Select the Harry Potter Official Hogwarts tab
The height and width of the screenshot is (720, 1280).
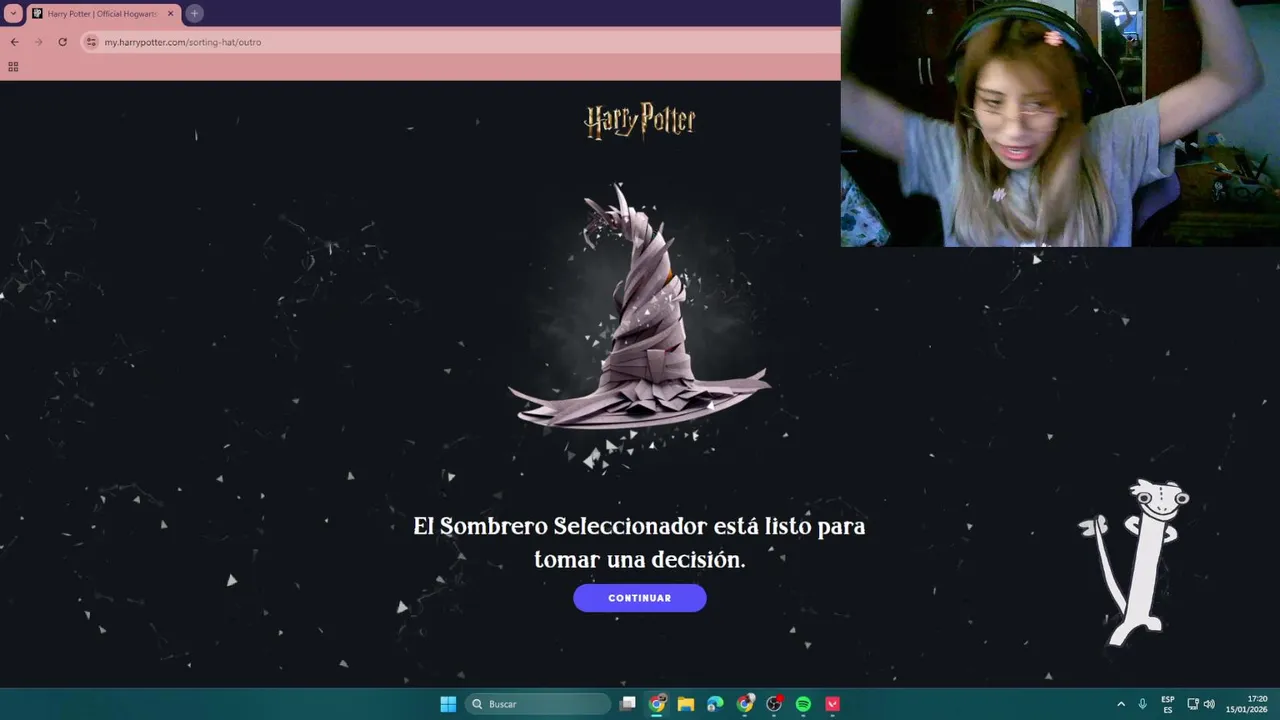coord(102,14)
